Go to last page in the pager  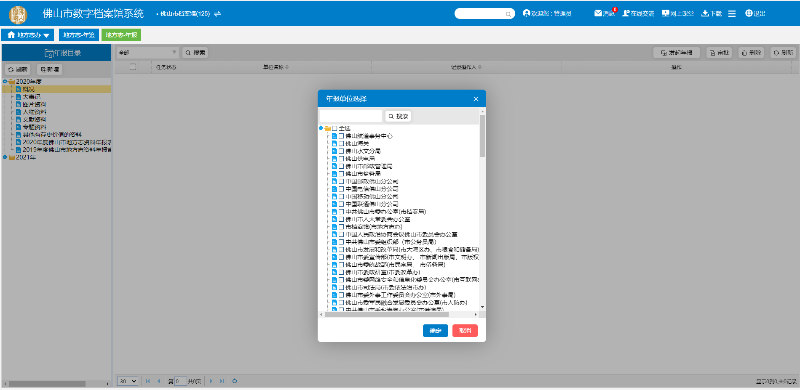coord(221,381)
